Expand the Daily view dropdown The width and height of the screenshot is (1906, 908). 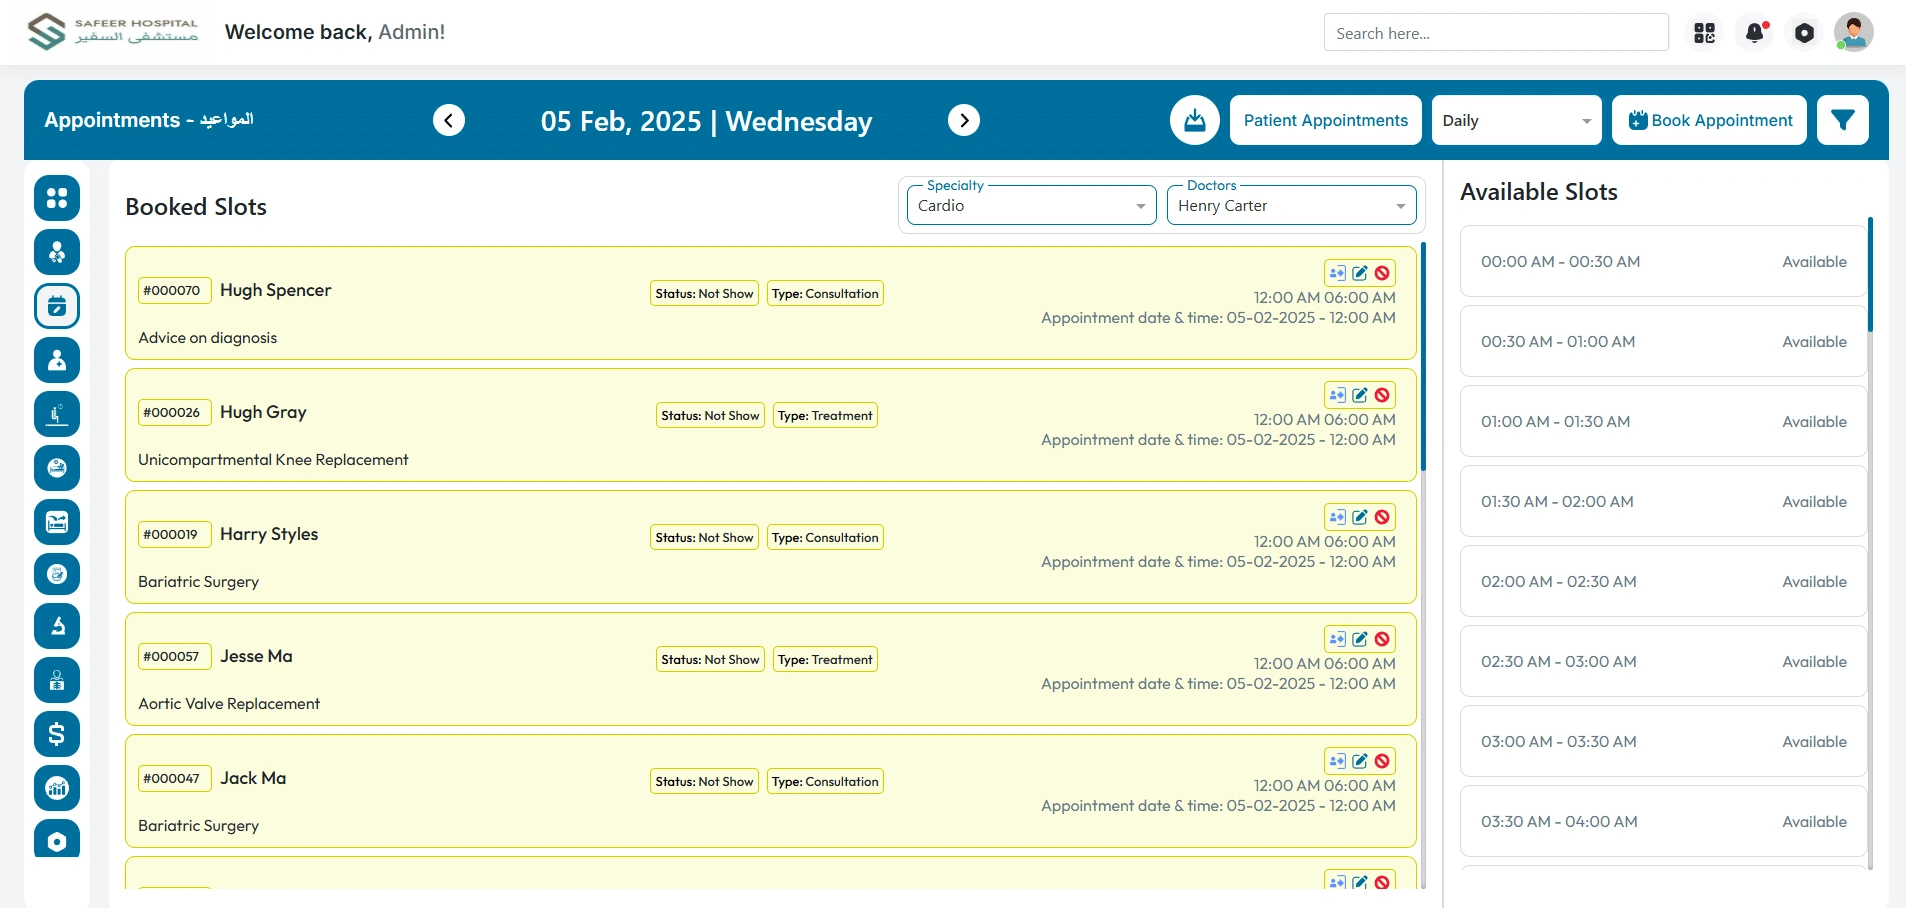pos(1516,120)
